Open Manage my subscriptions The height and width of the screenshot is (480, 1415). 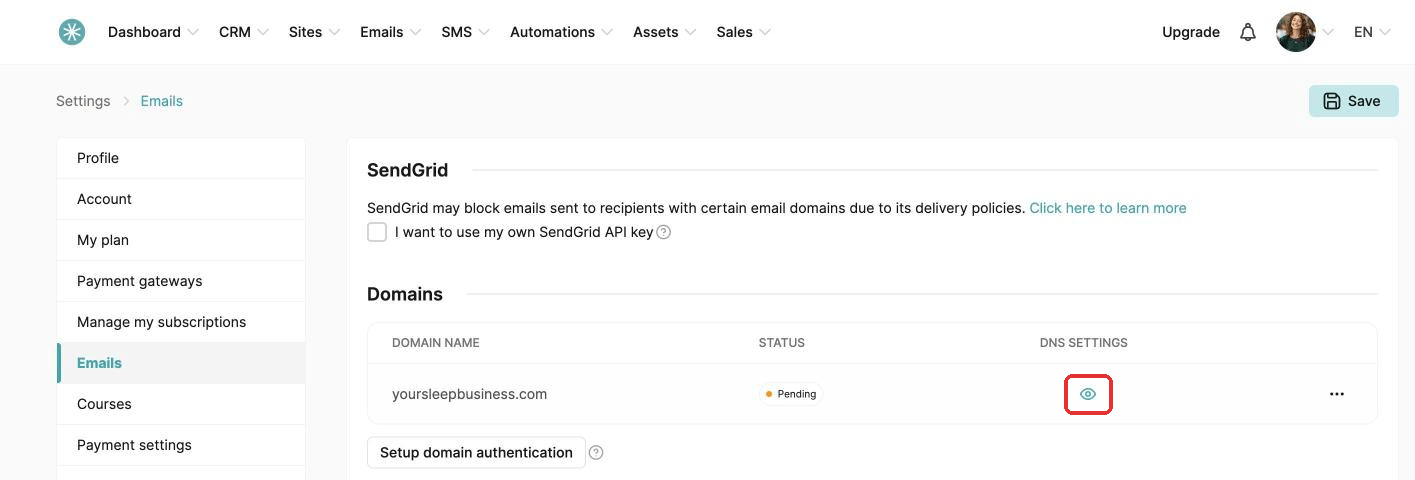[x=181, y=322]
